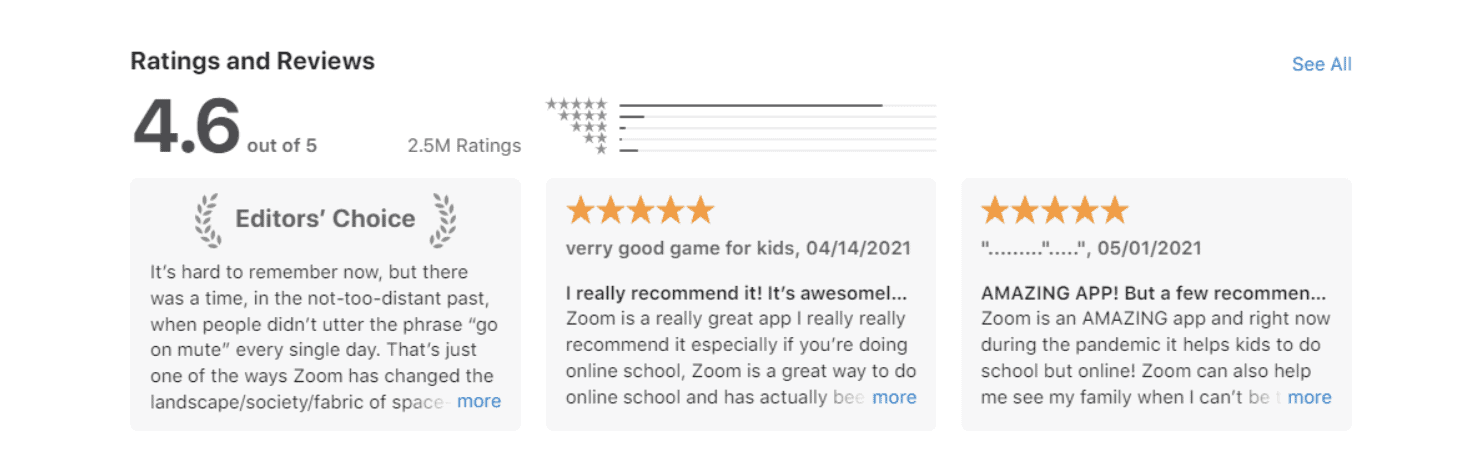Click the stars on AMAZING APP review
The image size is (1480, 456).
point(1055,210)
